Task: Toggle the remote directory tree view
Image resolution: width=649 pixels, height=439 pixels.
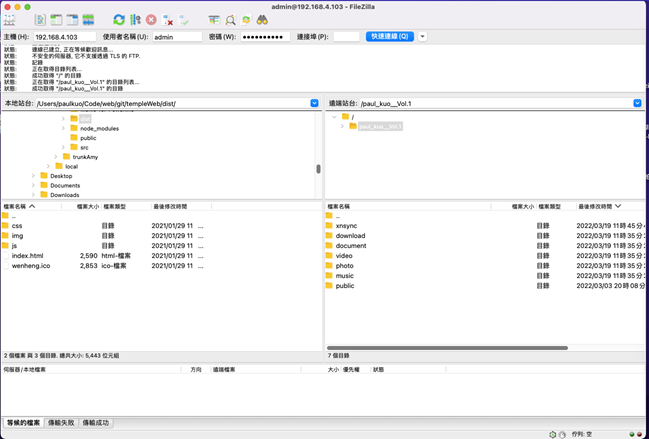Action: [72, 19]
